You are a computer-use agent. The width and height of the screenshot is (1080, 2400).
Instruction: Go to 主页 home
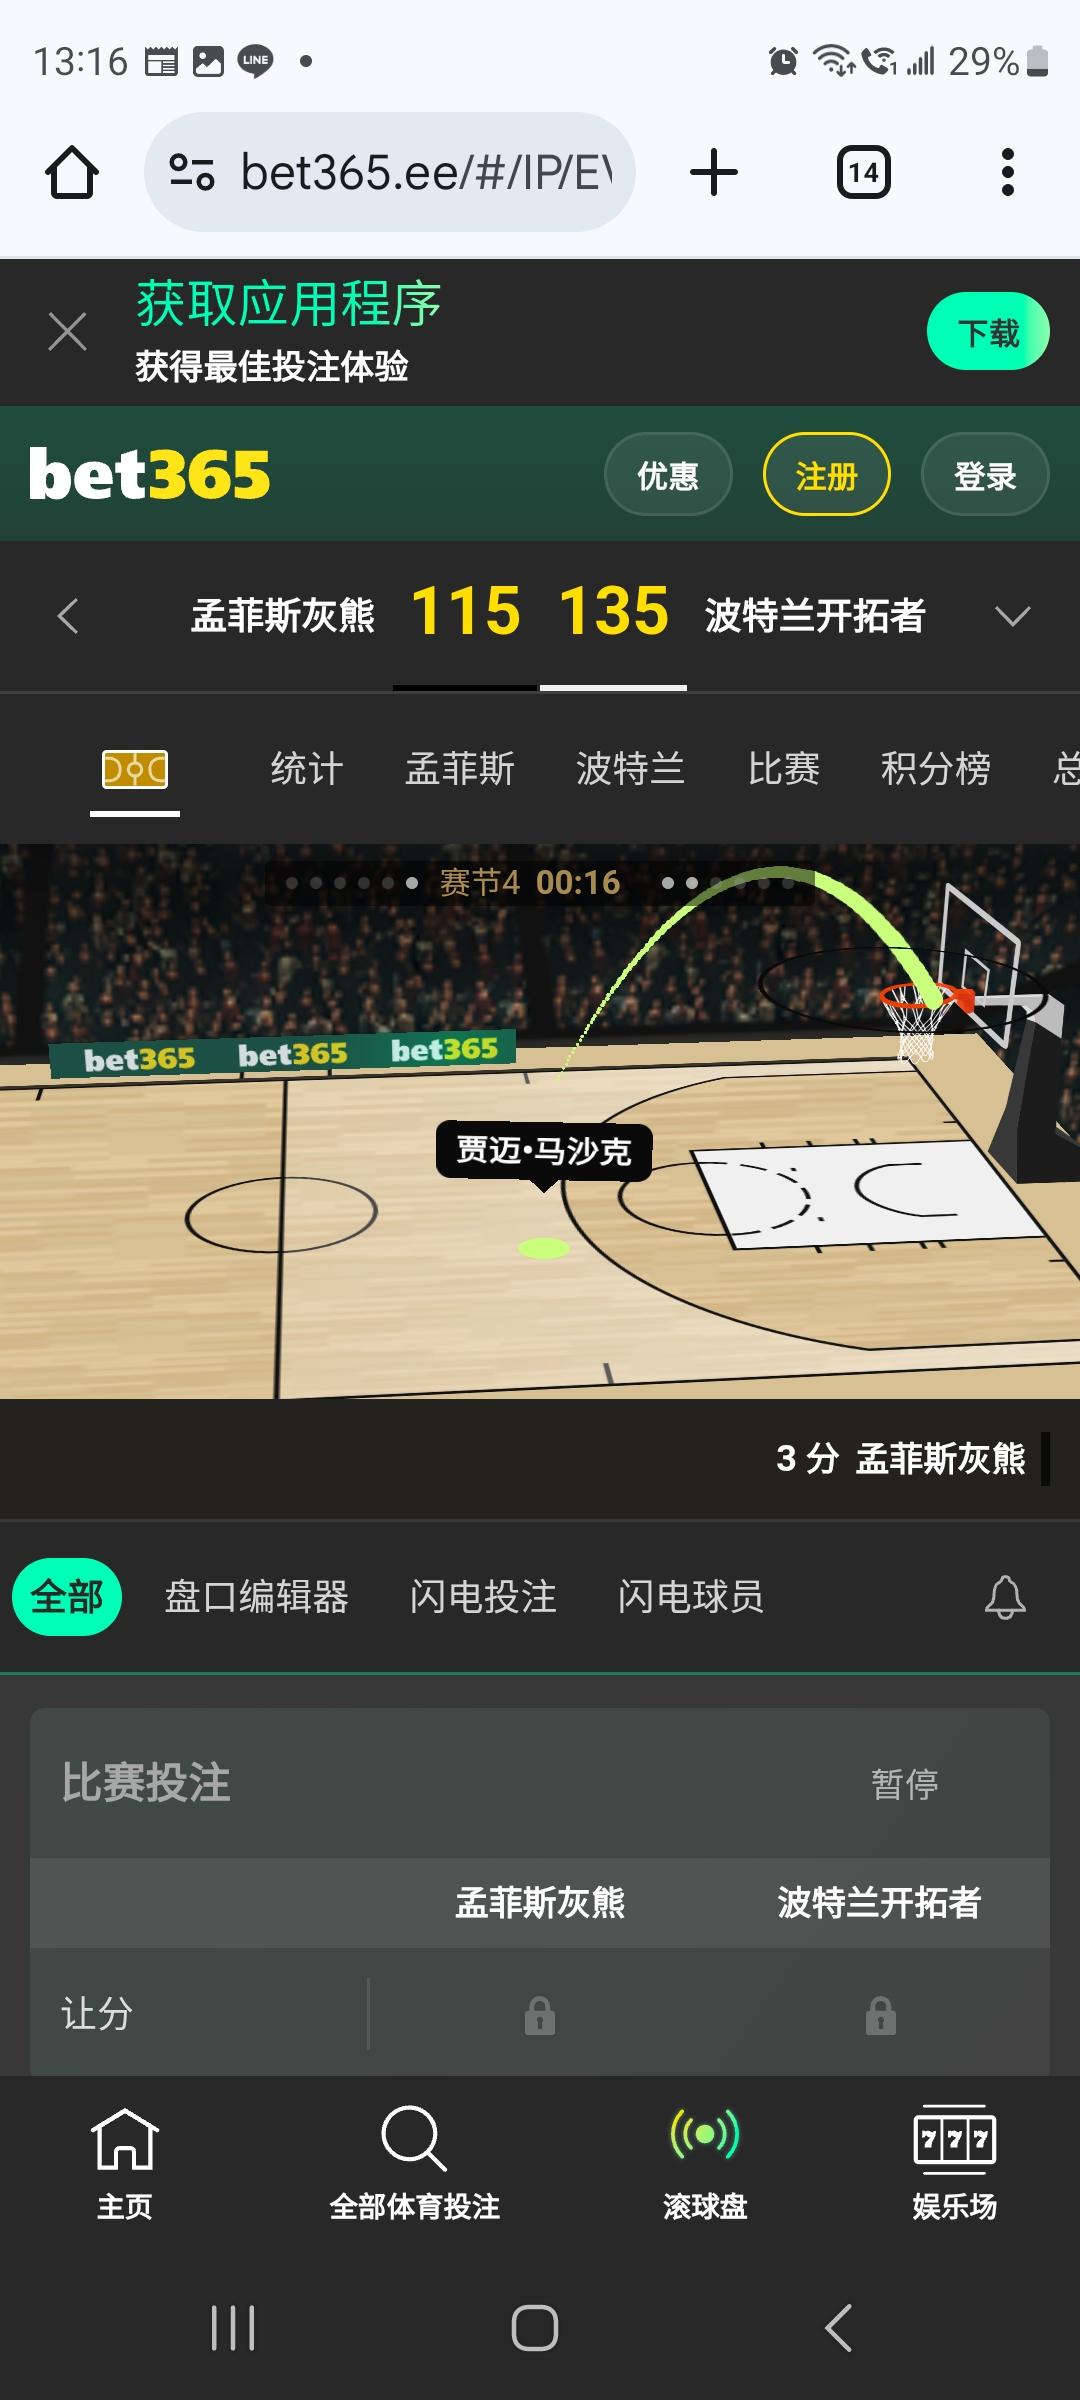click(x=125, y=2163)
